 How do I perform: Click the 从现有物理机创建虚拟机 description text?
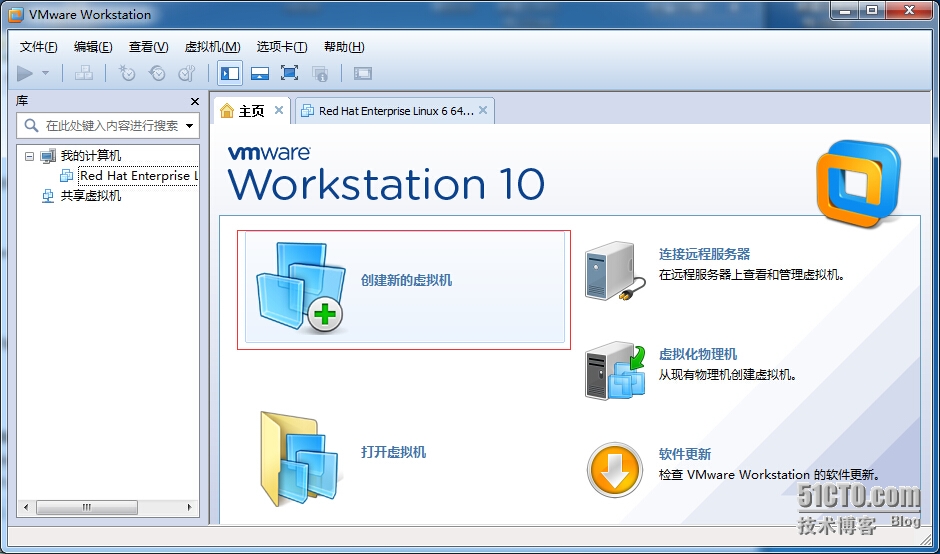[728, 376]
